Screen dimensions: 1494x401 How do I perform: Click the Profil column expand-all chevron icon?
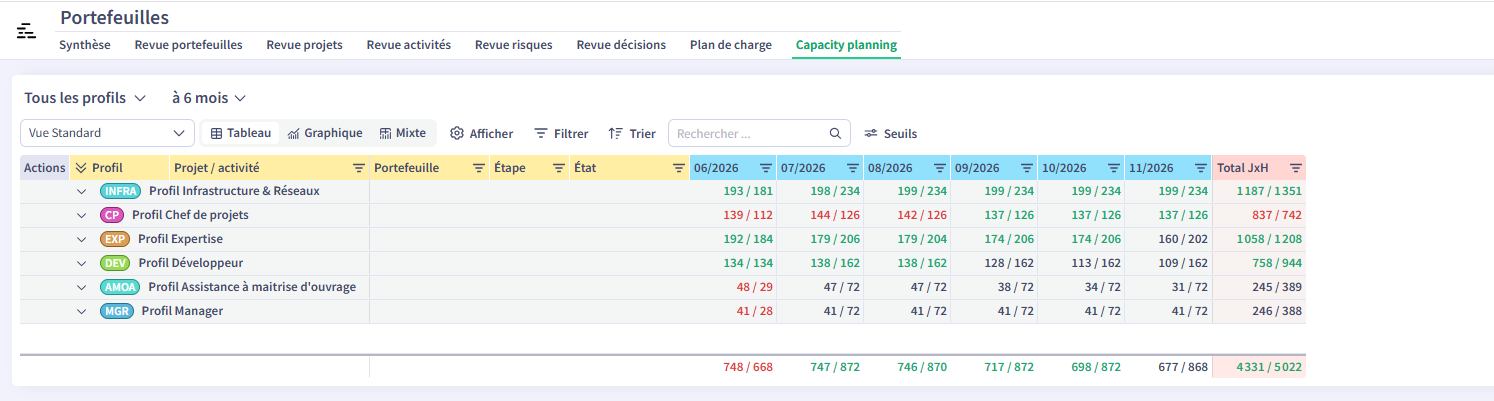click(x=81, y=168)
